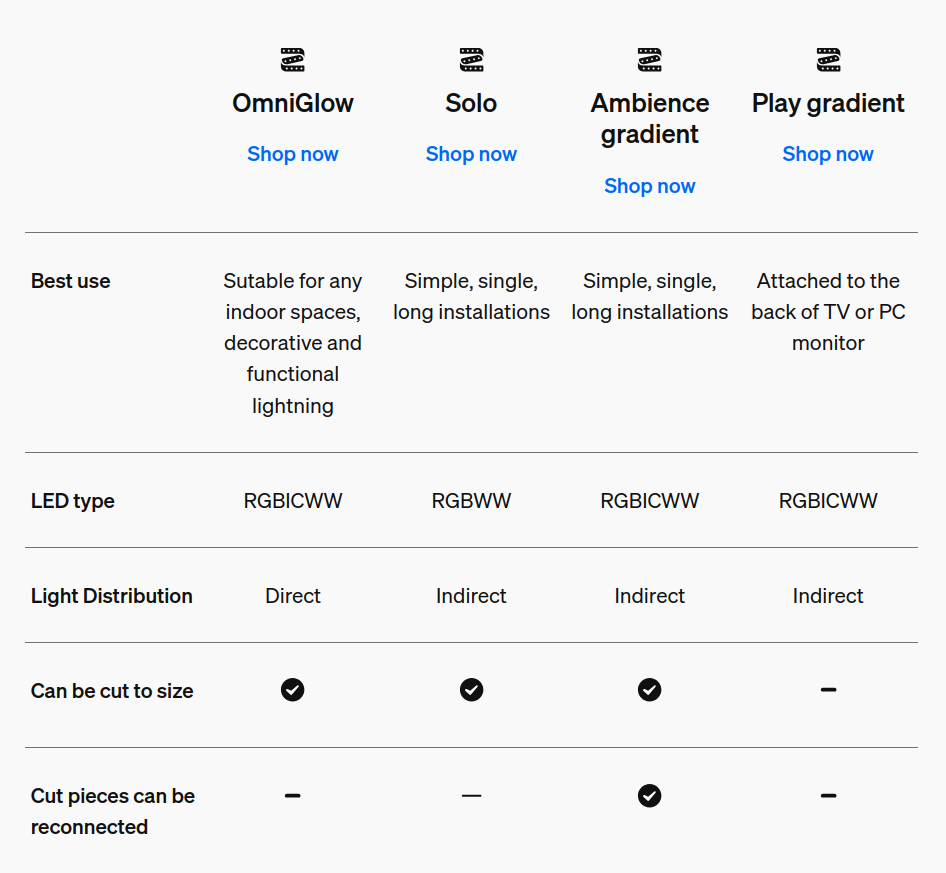Click the Solo cut-to-size checkmark
The image size is (946, 873).
click(471, 690)
